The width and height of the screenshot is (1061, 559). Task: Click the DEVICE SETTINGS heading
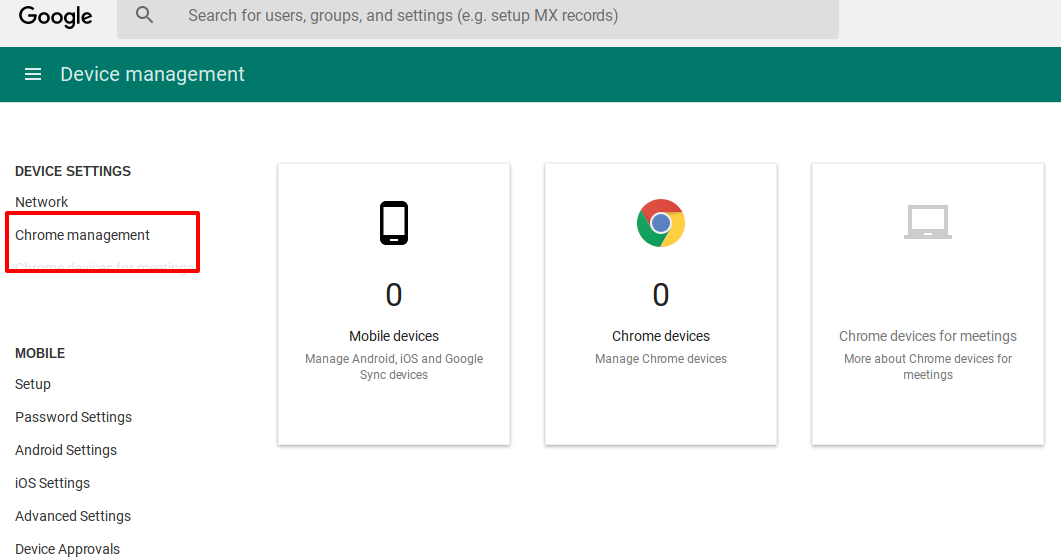click(72, 171)
